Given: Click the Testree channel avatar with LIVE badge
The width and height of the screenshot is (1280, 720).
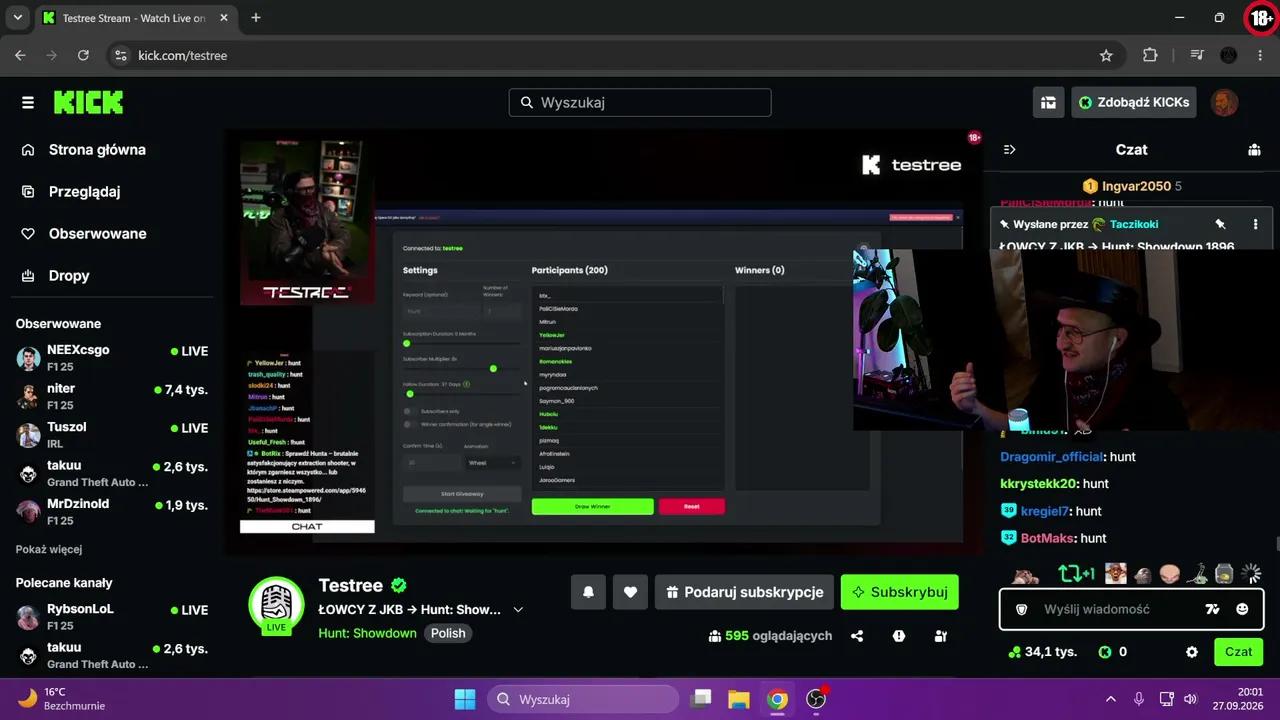Looking at the screenshot, I should pyautogui.click(x=276, y=605).
